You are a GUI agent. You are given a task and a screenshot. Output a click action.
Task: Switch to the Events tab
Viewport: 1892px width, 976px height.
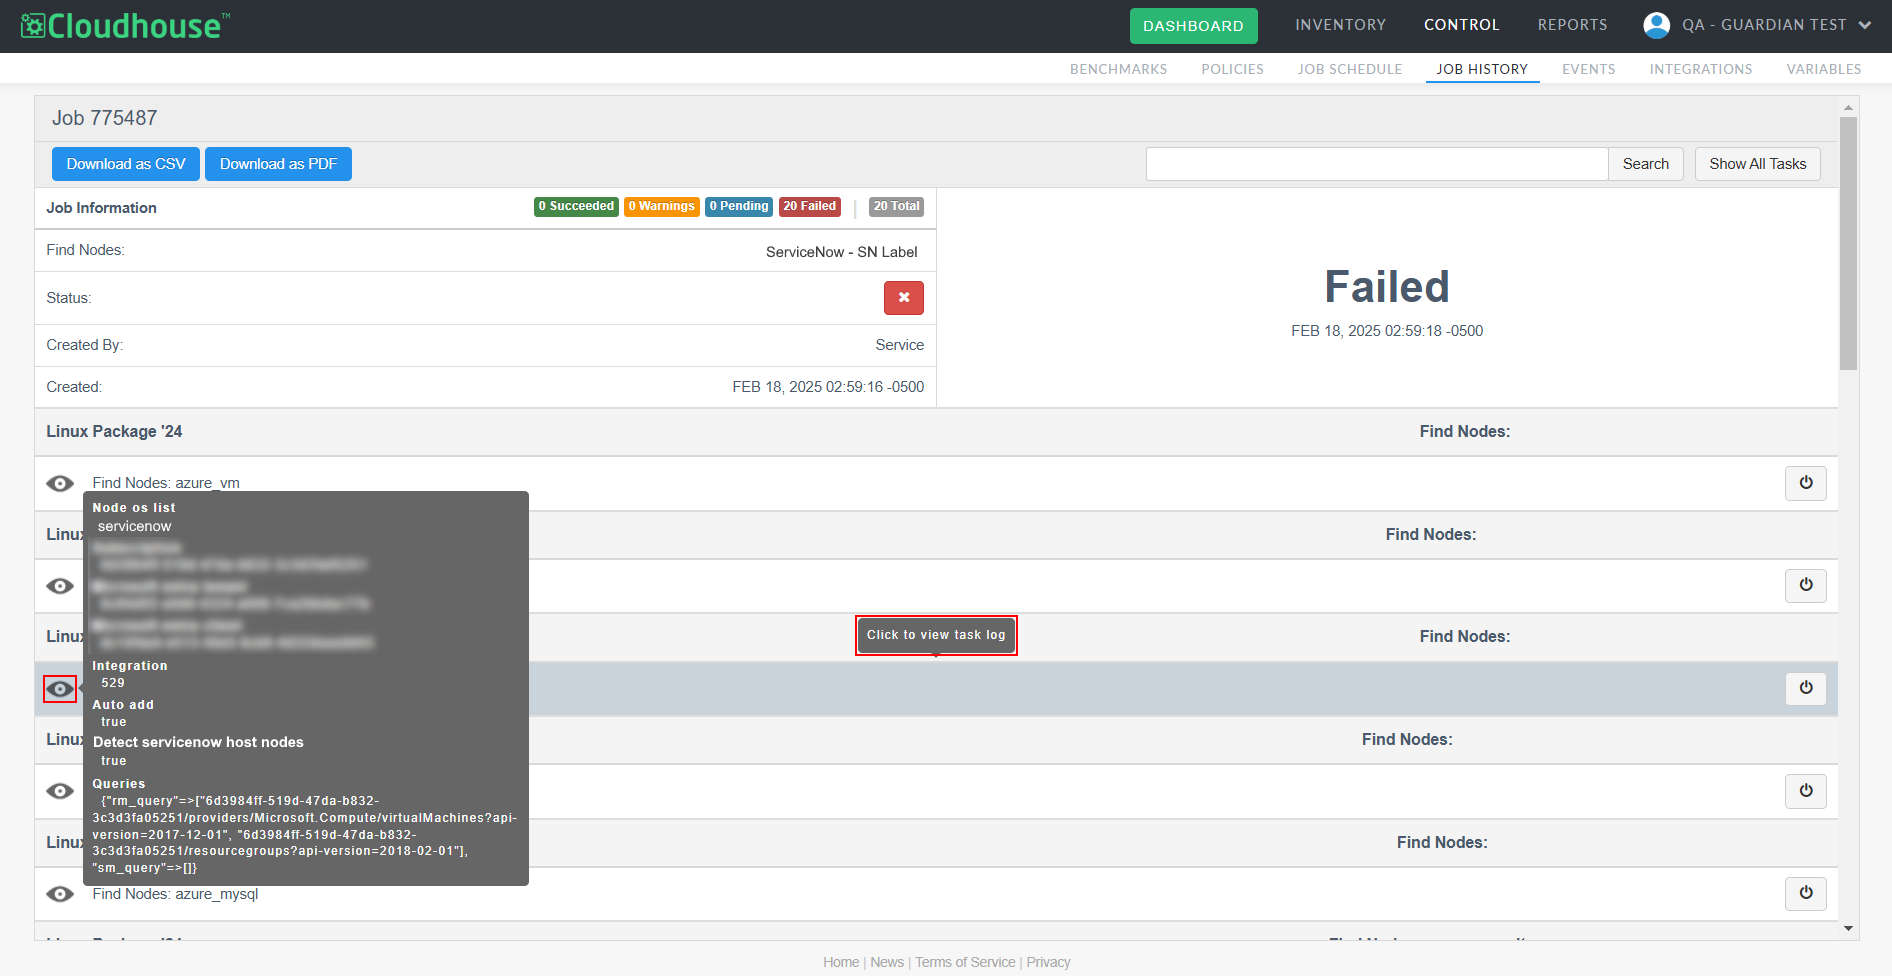[1588, 69]
